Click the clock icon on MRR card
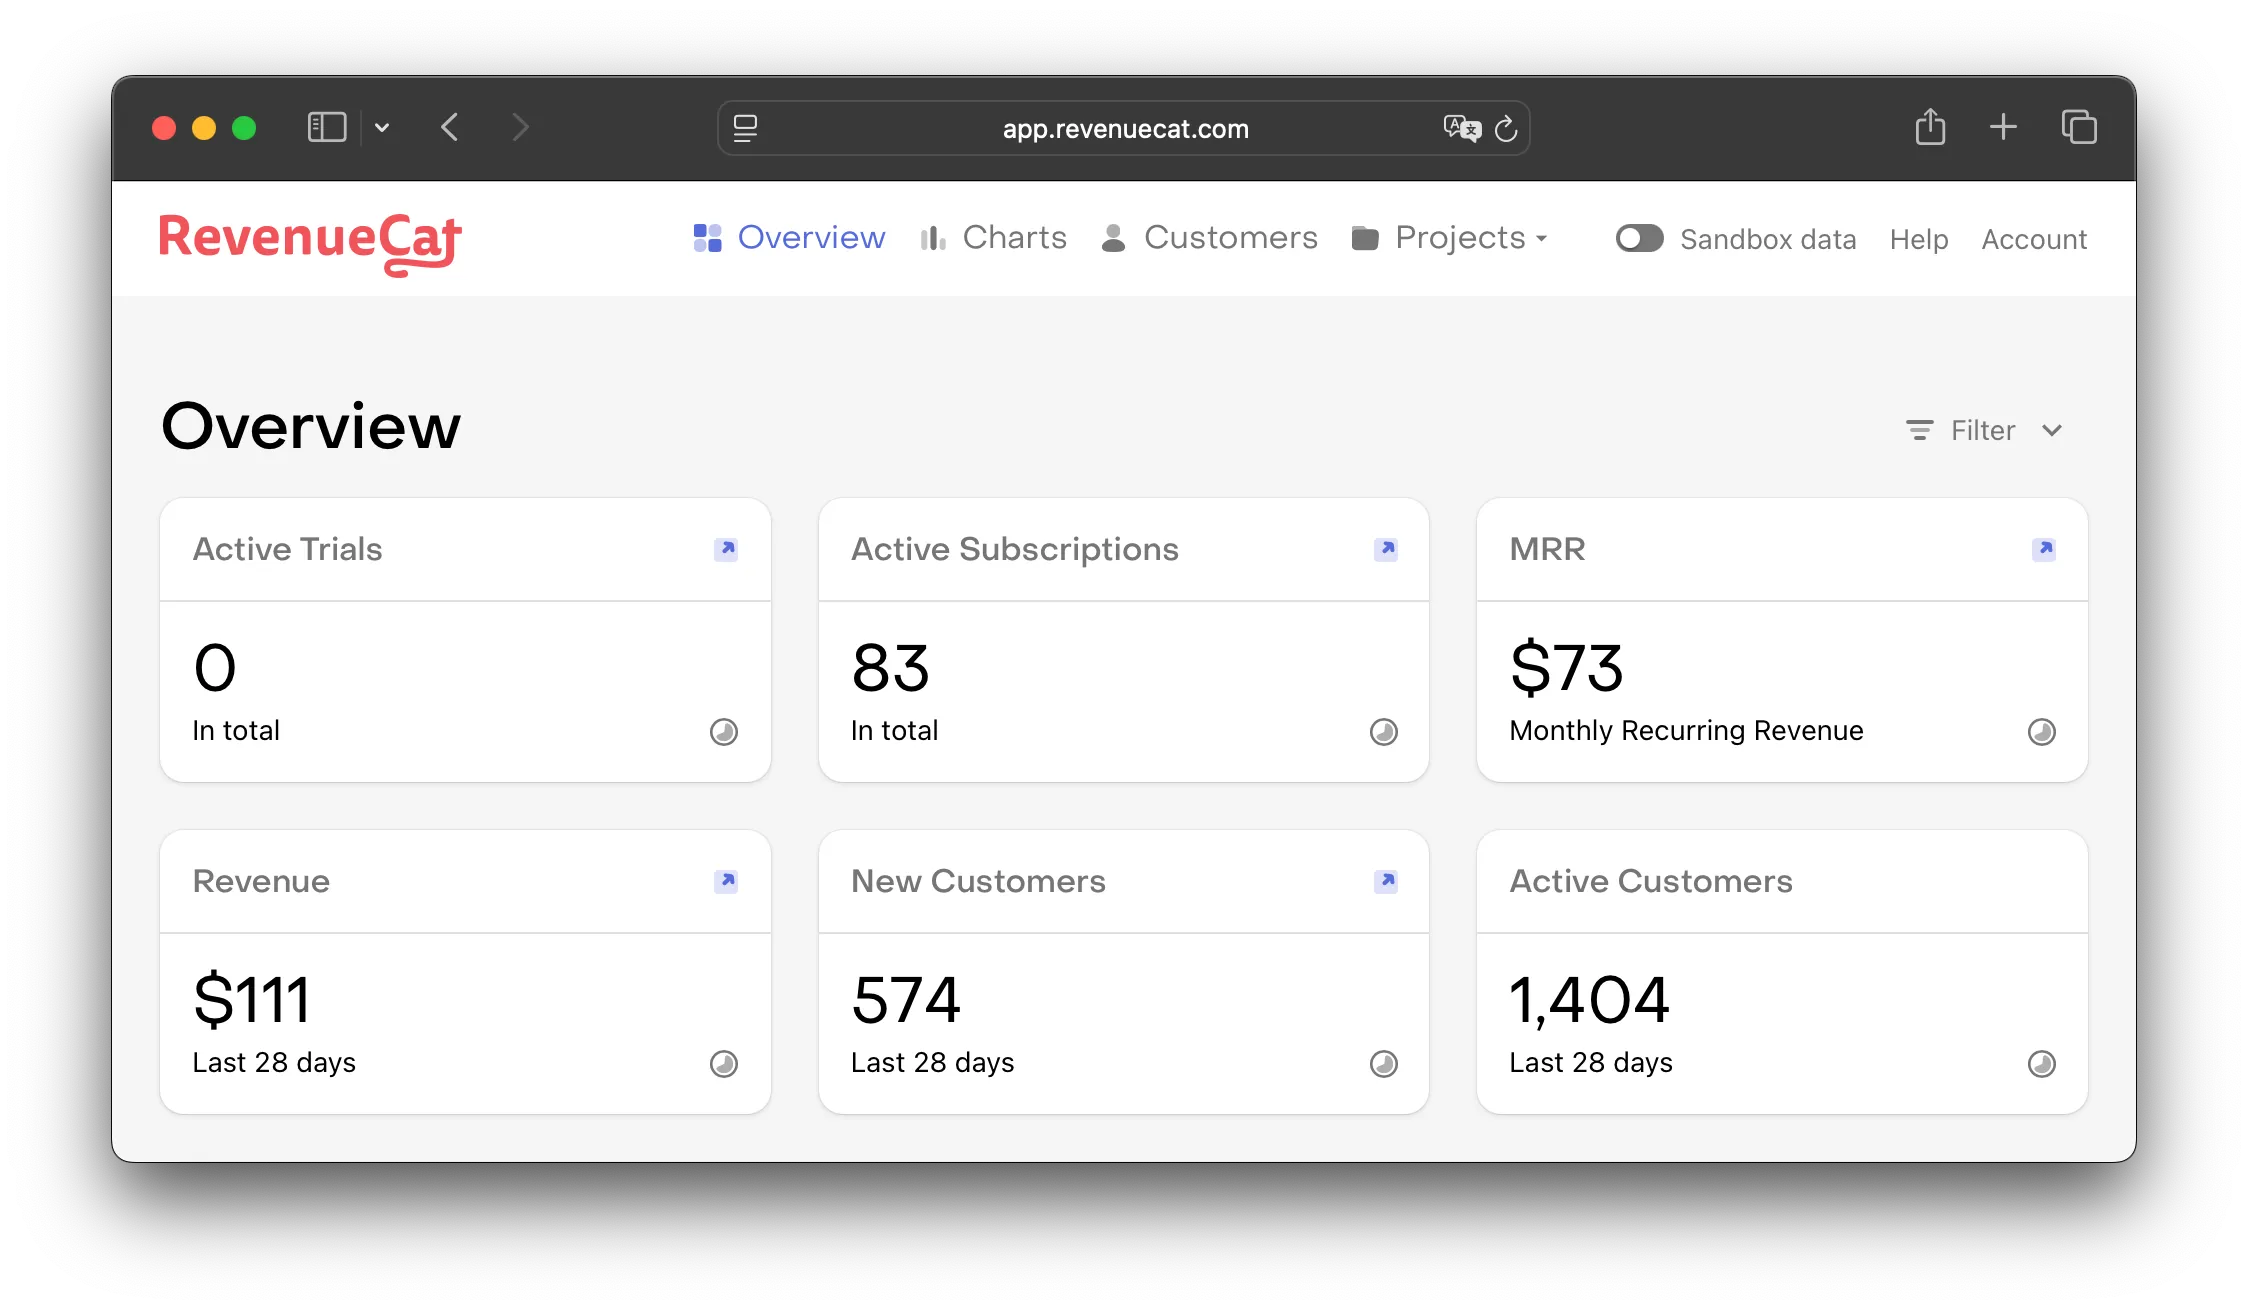 click(2042, 732)
